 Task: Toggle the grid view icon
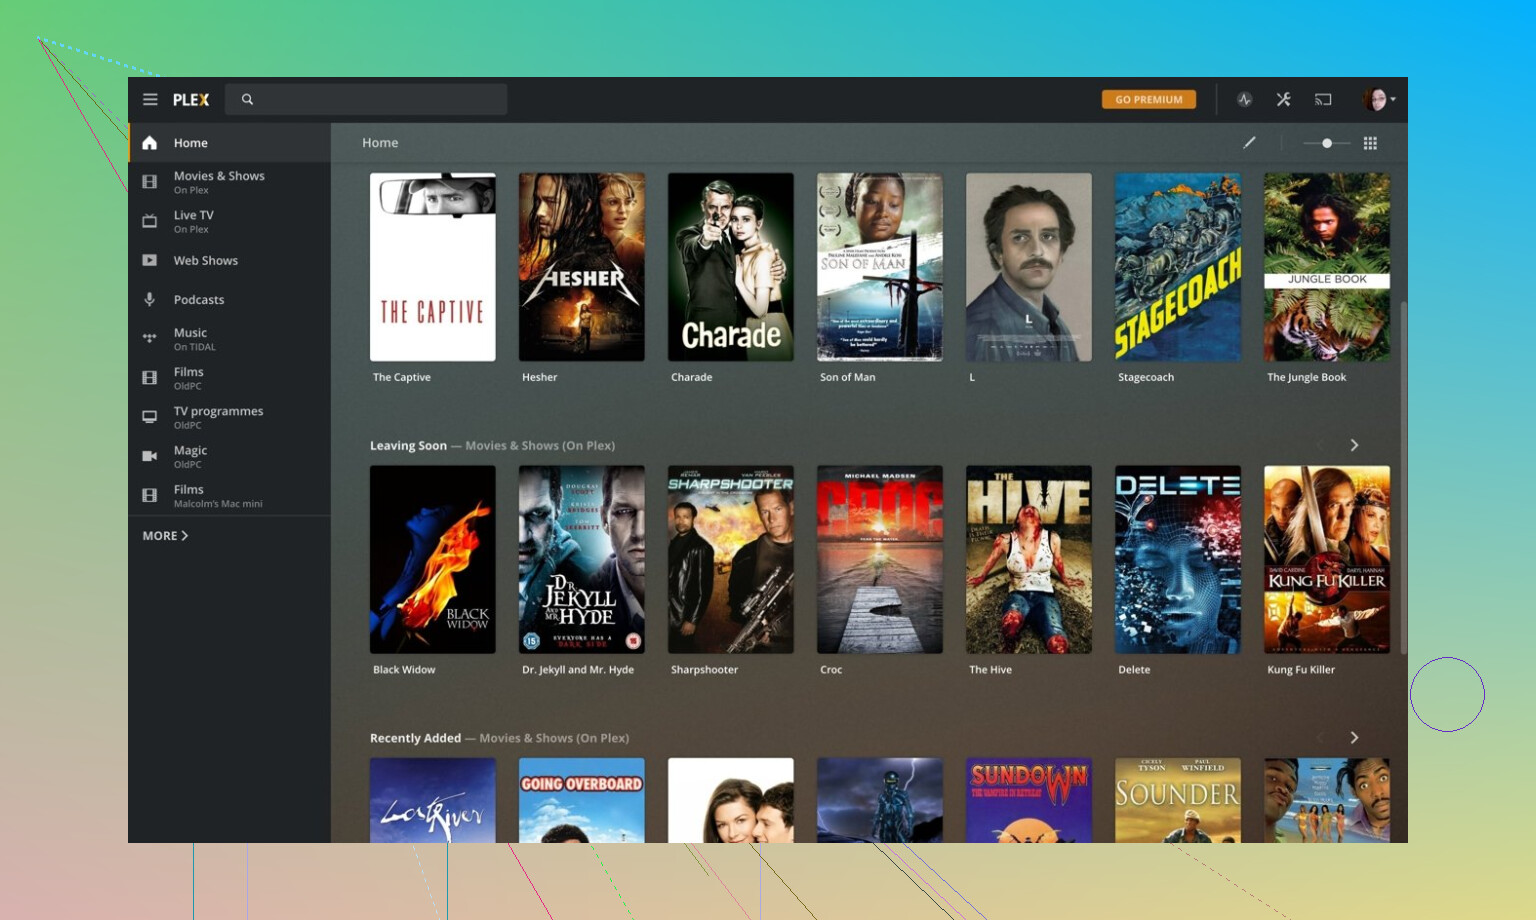(1370, 143)
